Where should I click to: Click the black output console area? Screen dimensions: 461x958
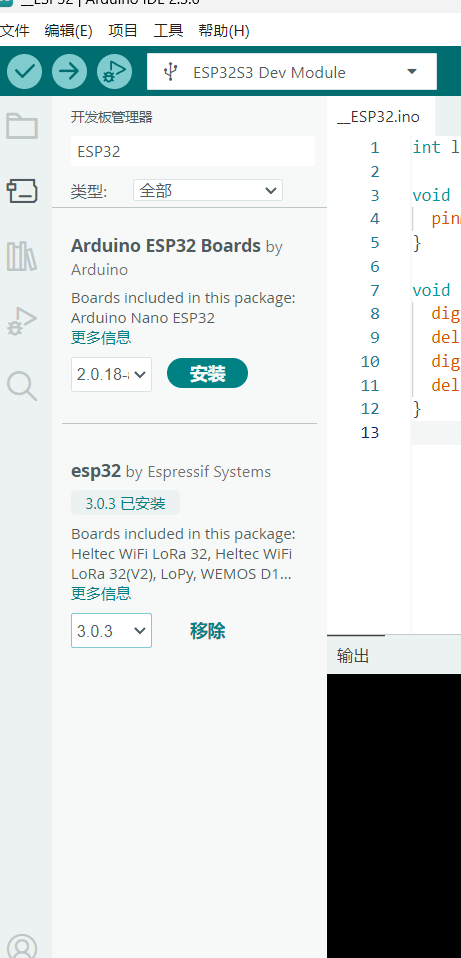(x=394, y=816)
